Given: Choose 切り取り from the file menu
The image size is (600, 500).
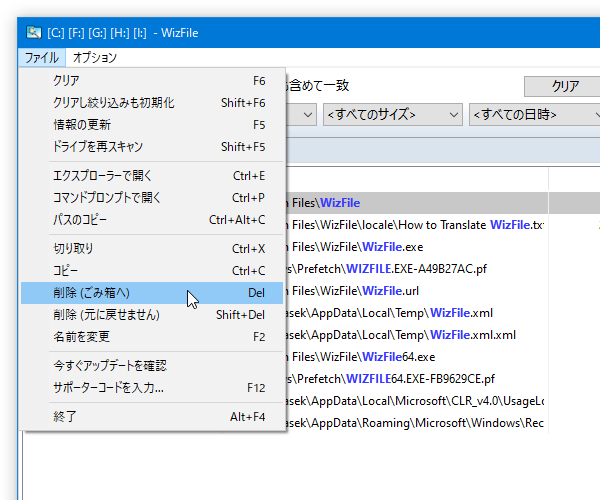Looking at the screenshot, I should point(152,249).
